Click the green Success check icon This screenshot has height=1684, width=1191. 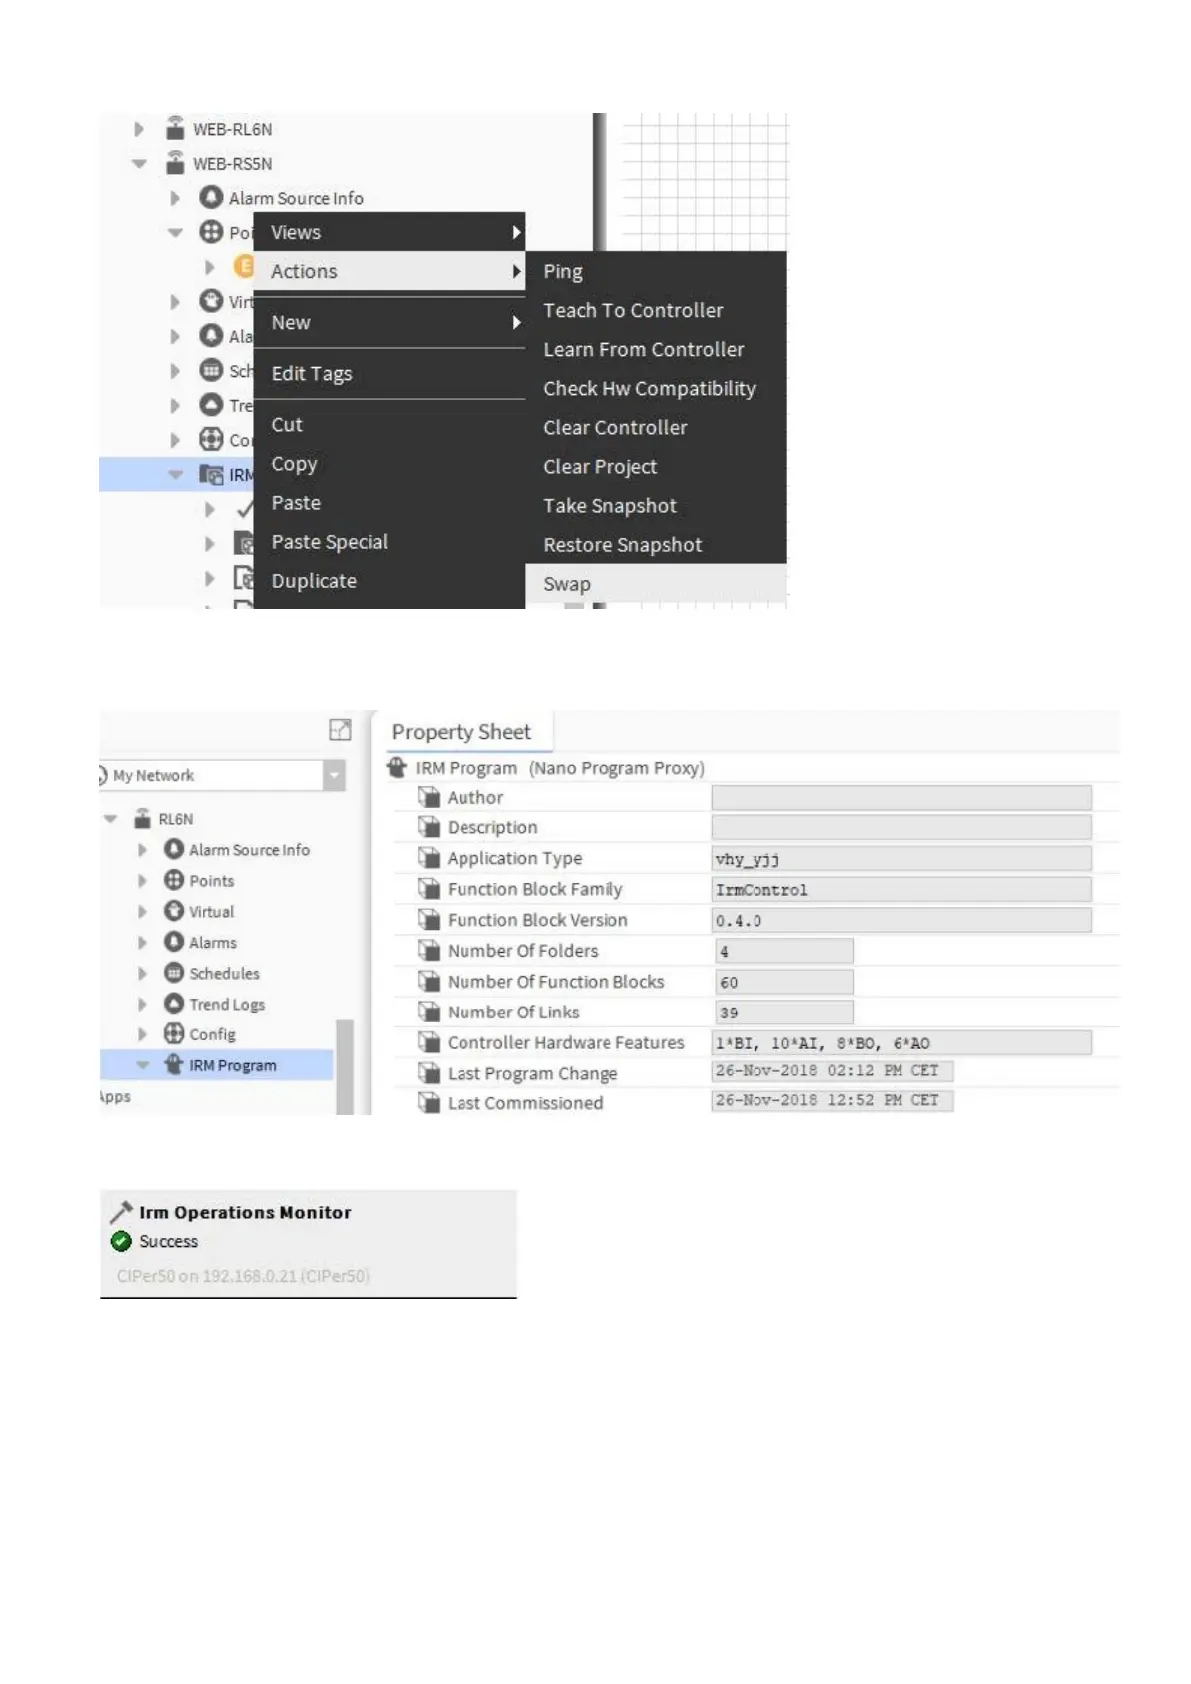[x=121, y=1241]
